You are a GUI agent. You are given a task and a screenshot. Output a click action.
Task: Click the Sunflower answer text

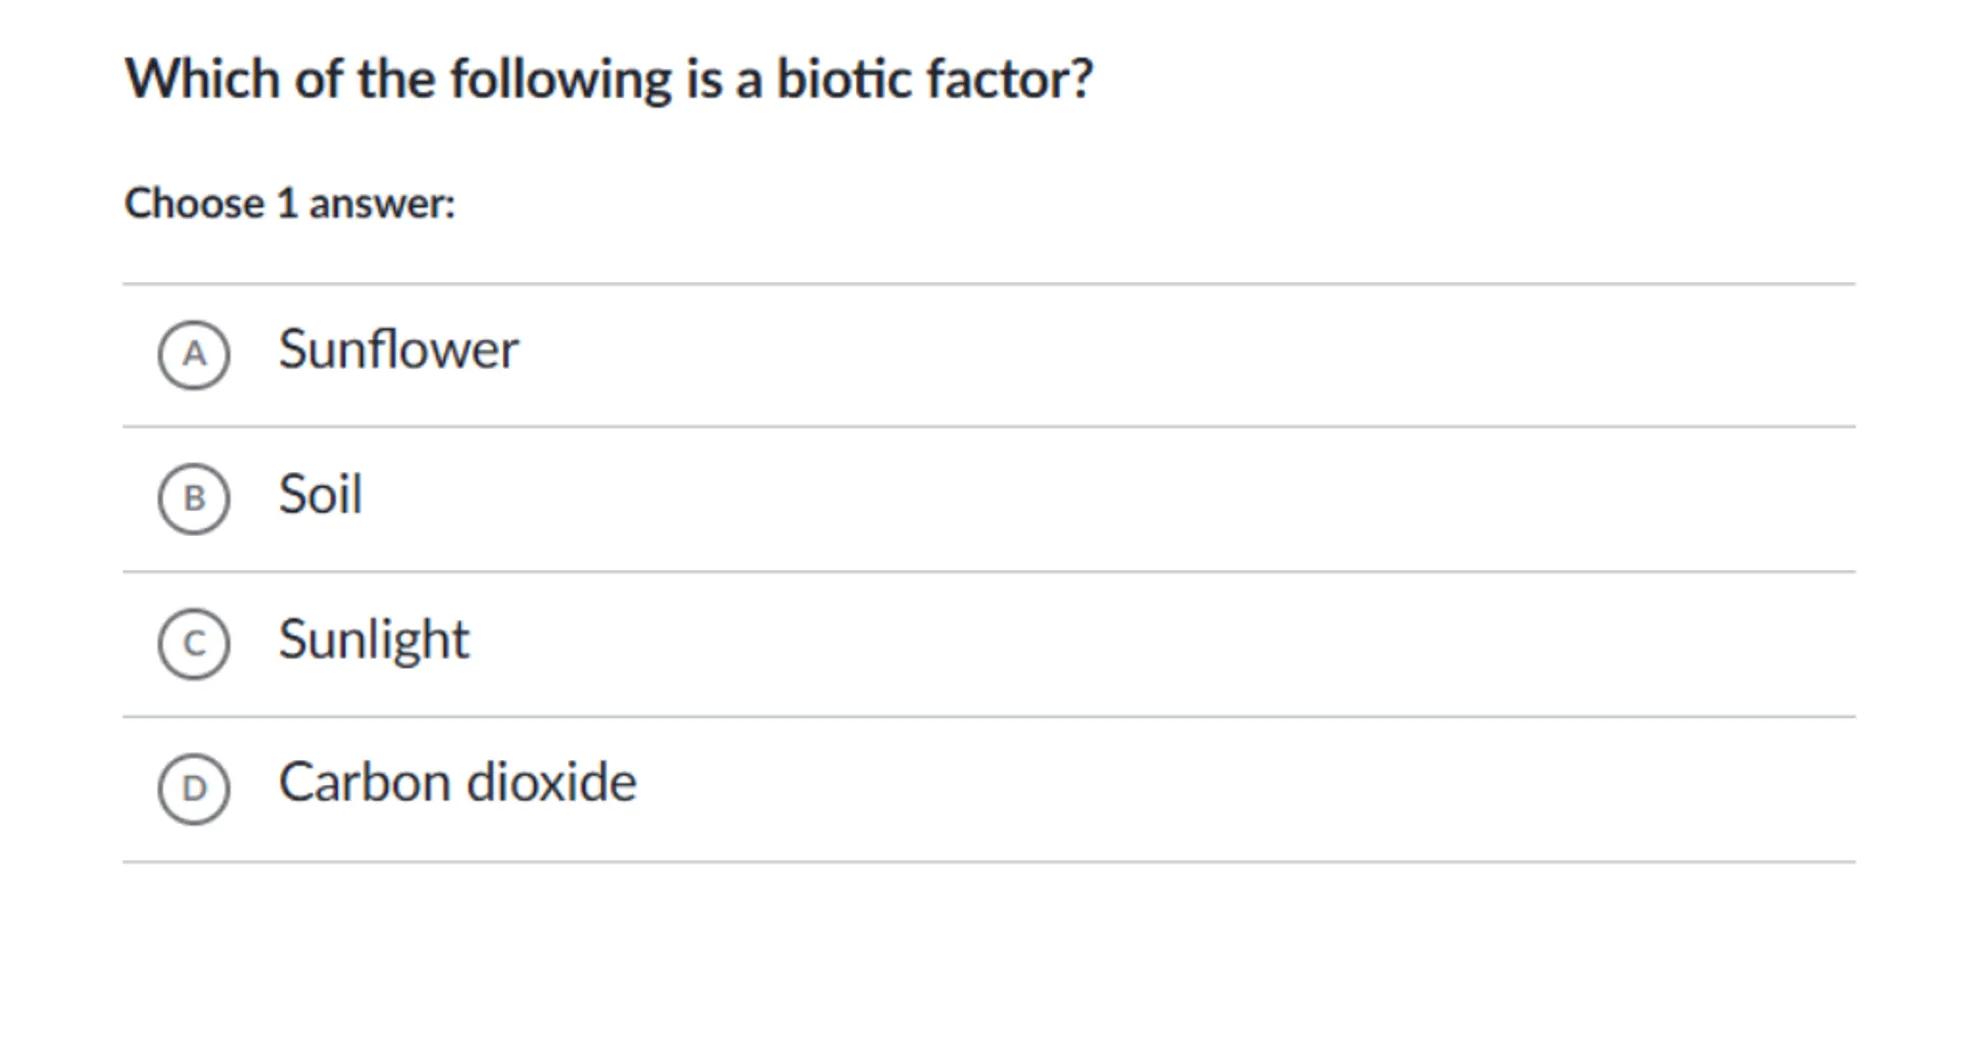398,350
